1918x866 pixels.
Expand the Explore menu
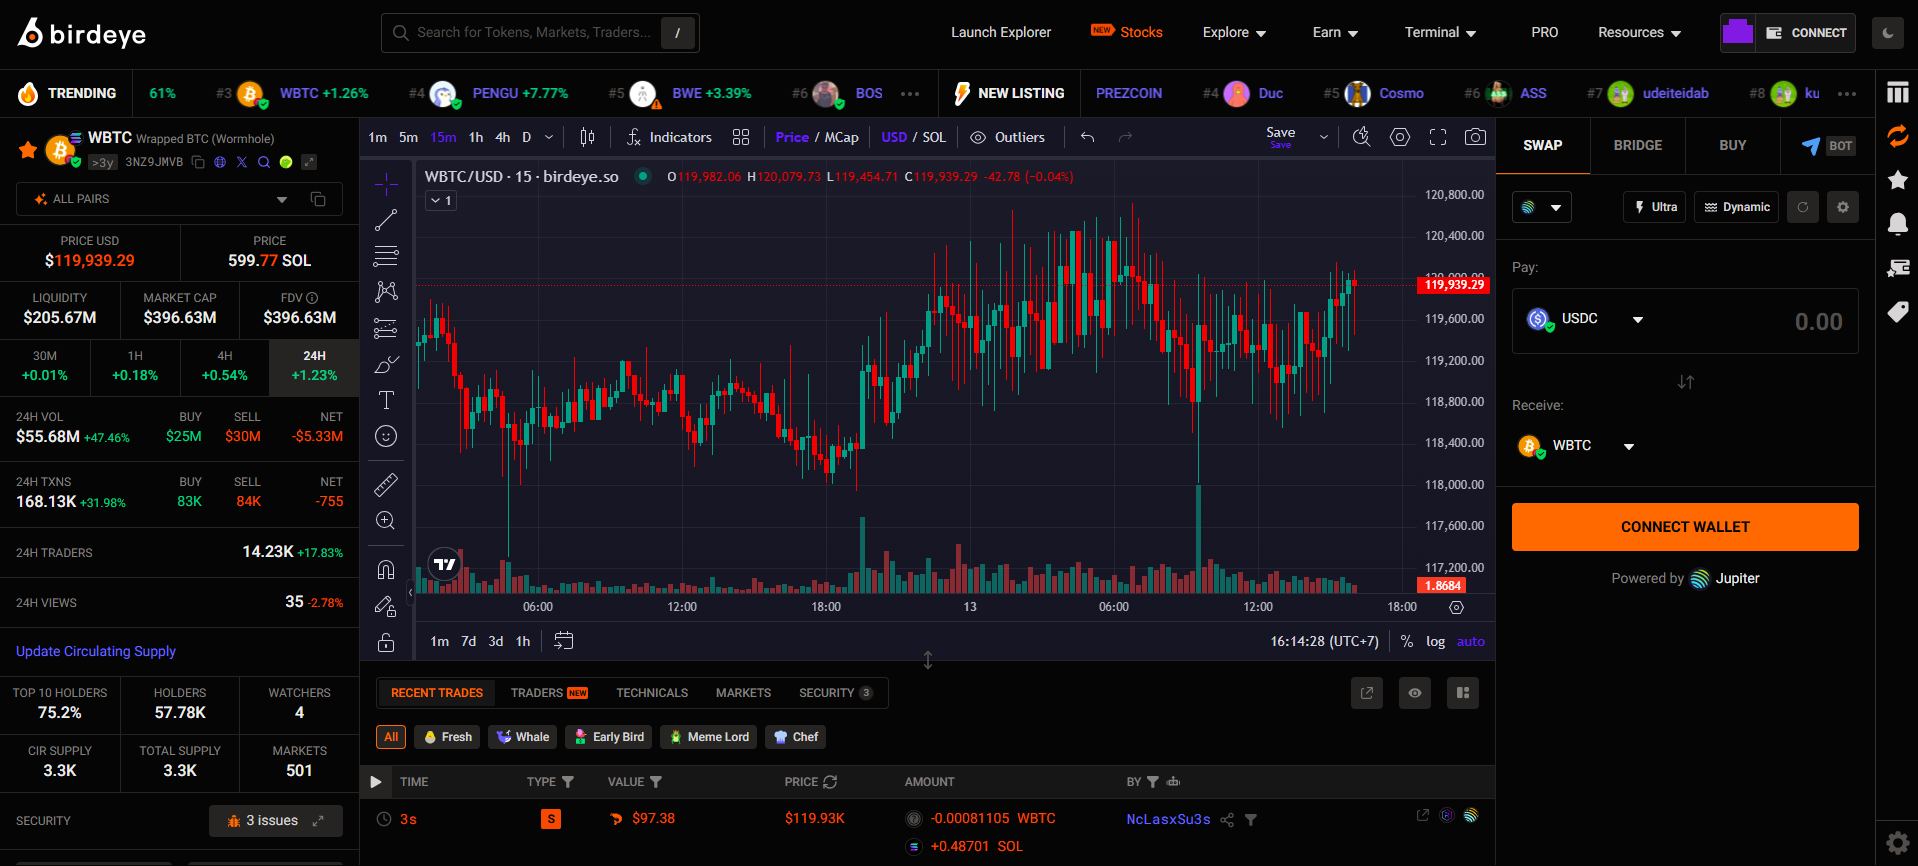1234,33
